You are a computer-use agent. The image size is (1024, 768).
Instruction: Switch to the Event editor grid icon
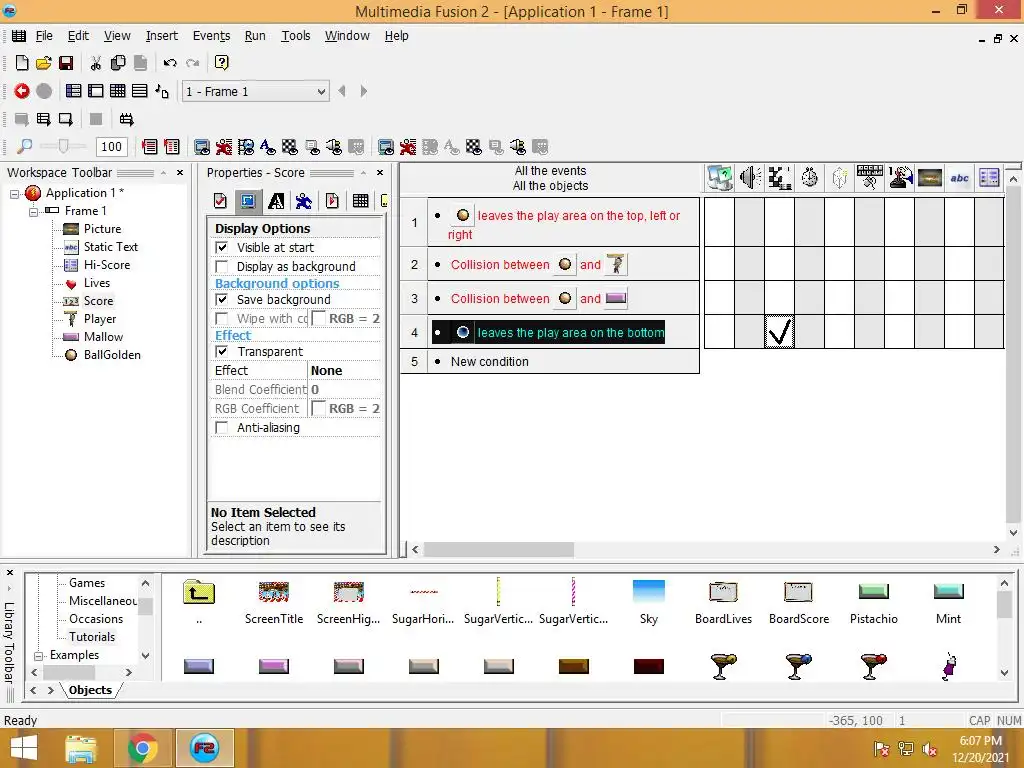point(118,91)
